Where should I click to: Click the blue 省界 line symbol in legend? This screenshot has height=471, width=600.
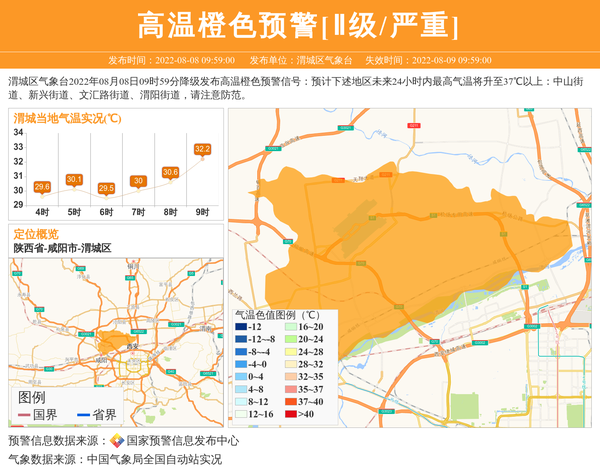[x=82, y=415]
